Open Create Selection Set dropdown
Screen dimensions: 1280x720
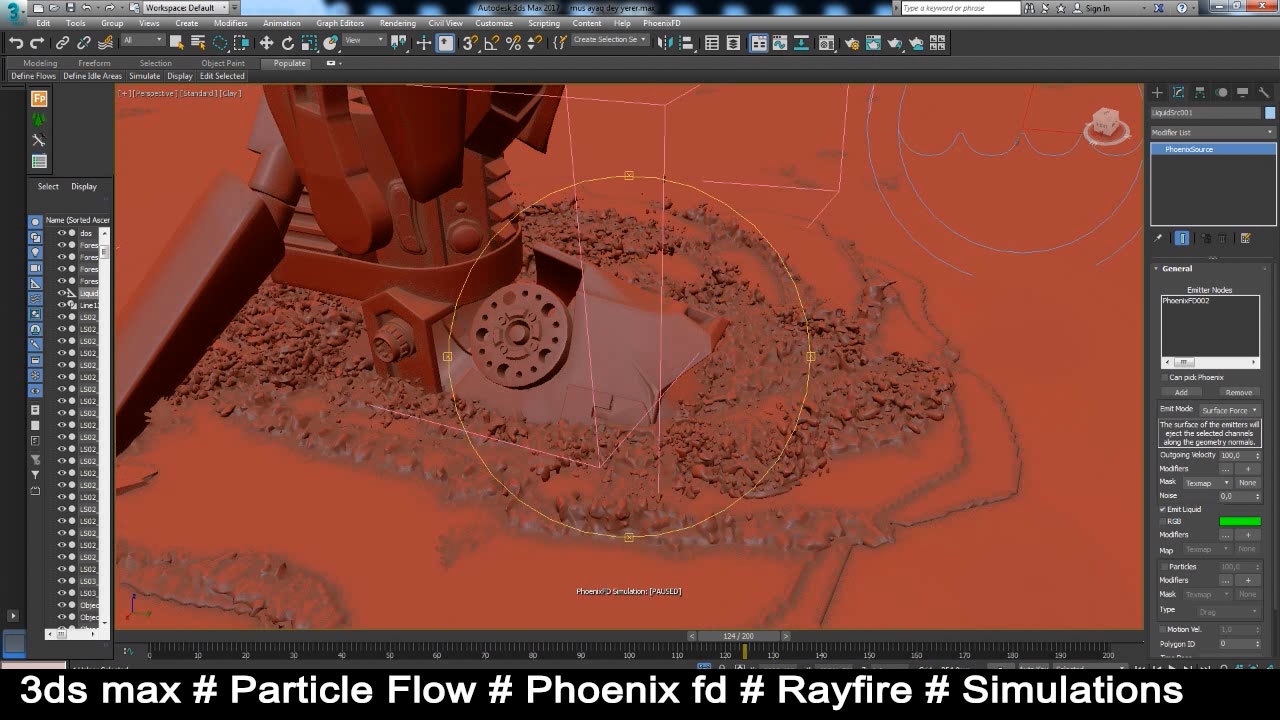[x=609, y=40]
